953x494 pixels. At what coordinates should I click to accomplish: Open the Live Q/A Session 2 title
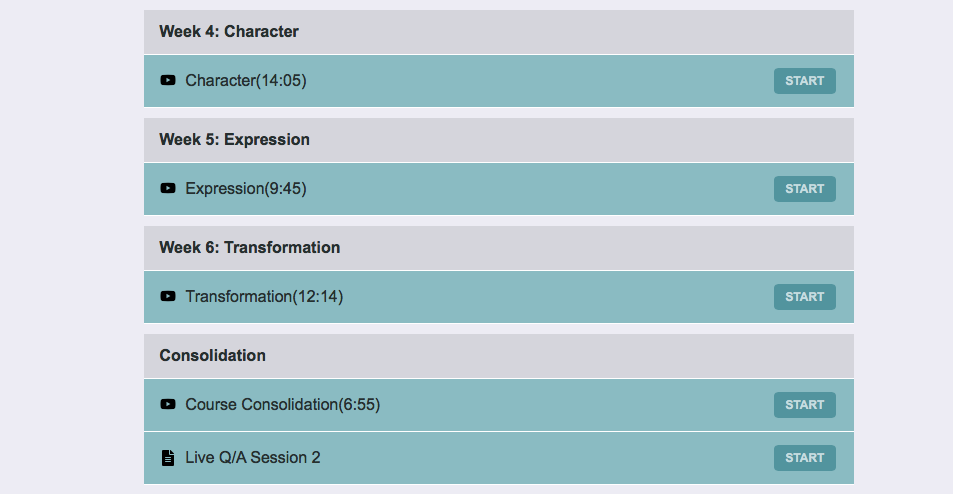253,458
